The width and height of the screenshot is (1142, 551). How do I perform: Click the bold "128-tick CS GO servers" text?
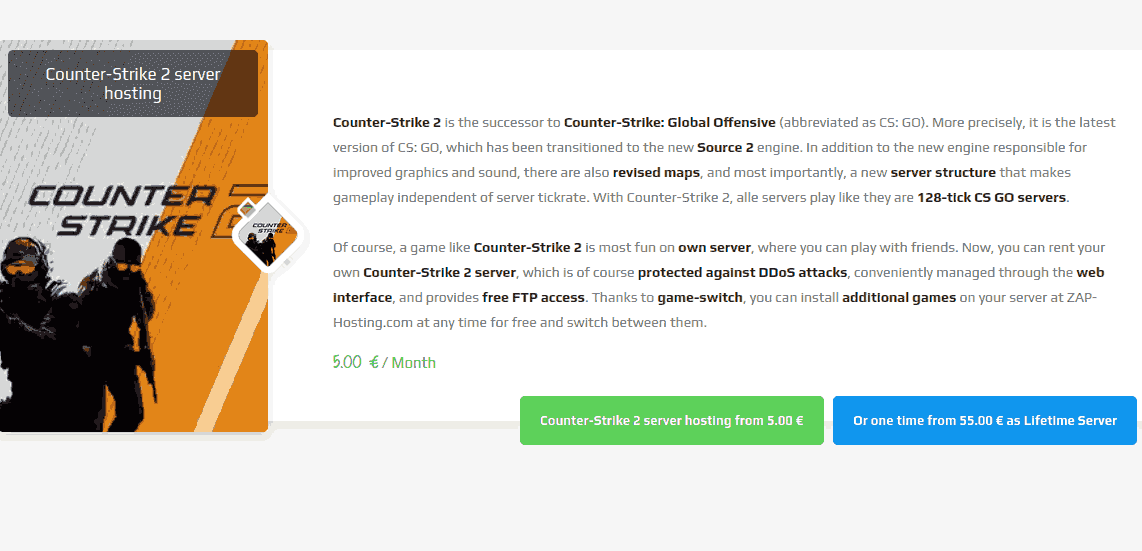(992, 197)
